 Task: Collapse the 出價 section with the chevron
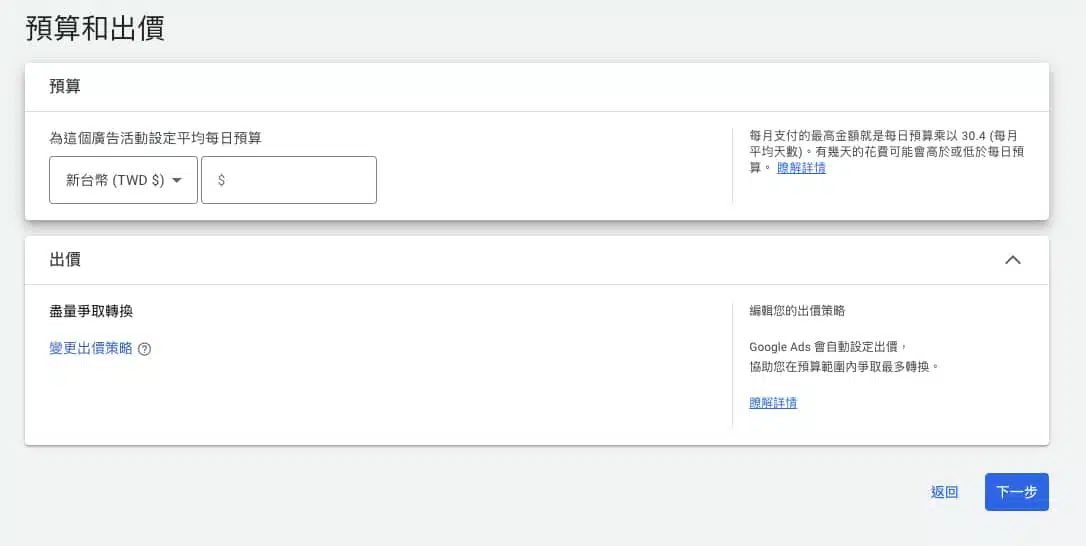pyautogui.click(x=1013, y=260)
